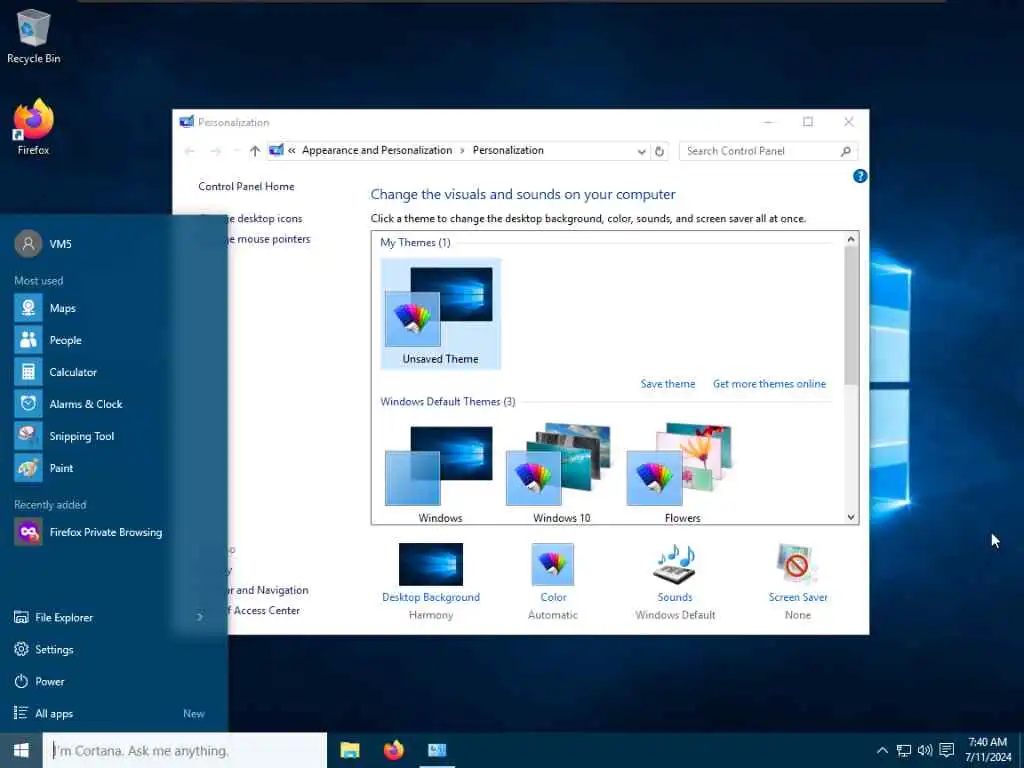
Task: Click the themes list scrollbar thumb
Action: click(850, 315)
